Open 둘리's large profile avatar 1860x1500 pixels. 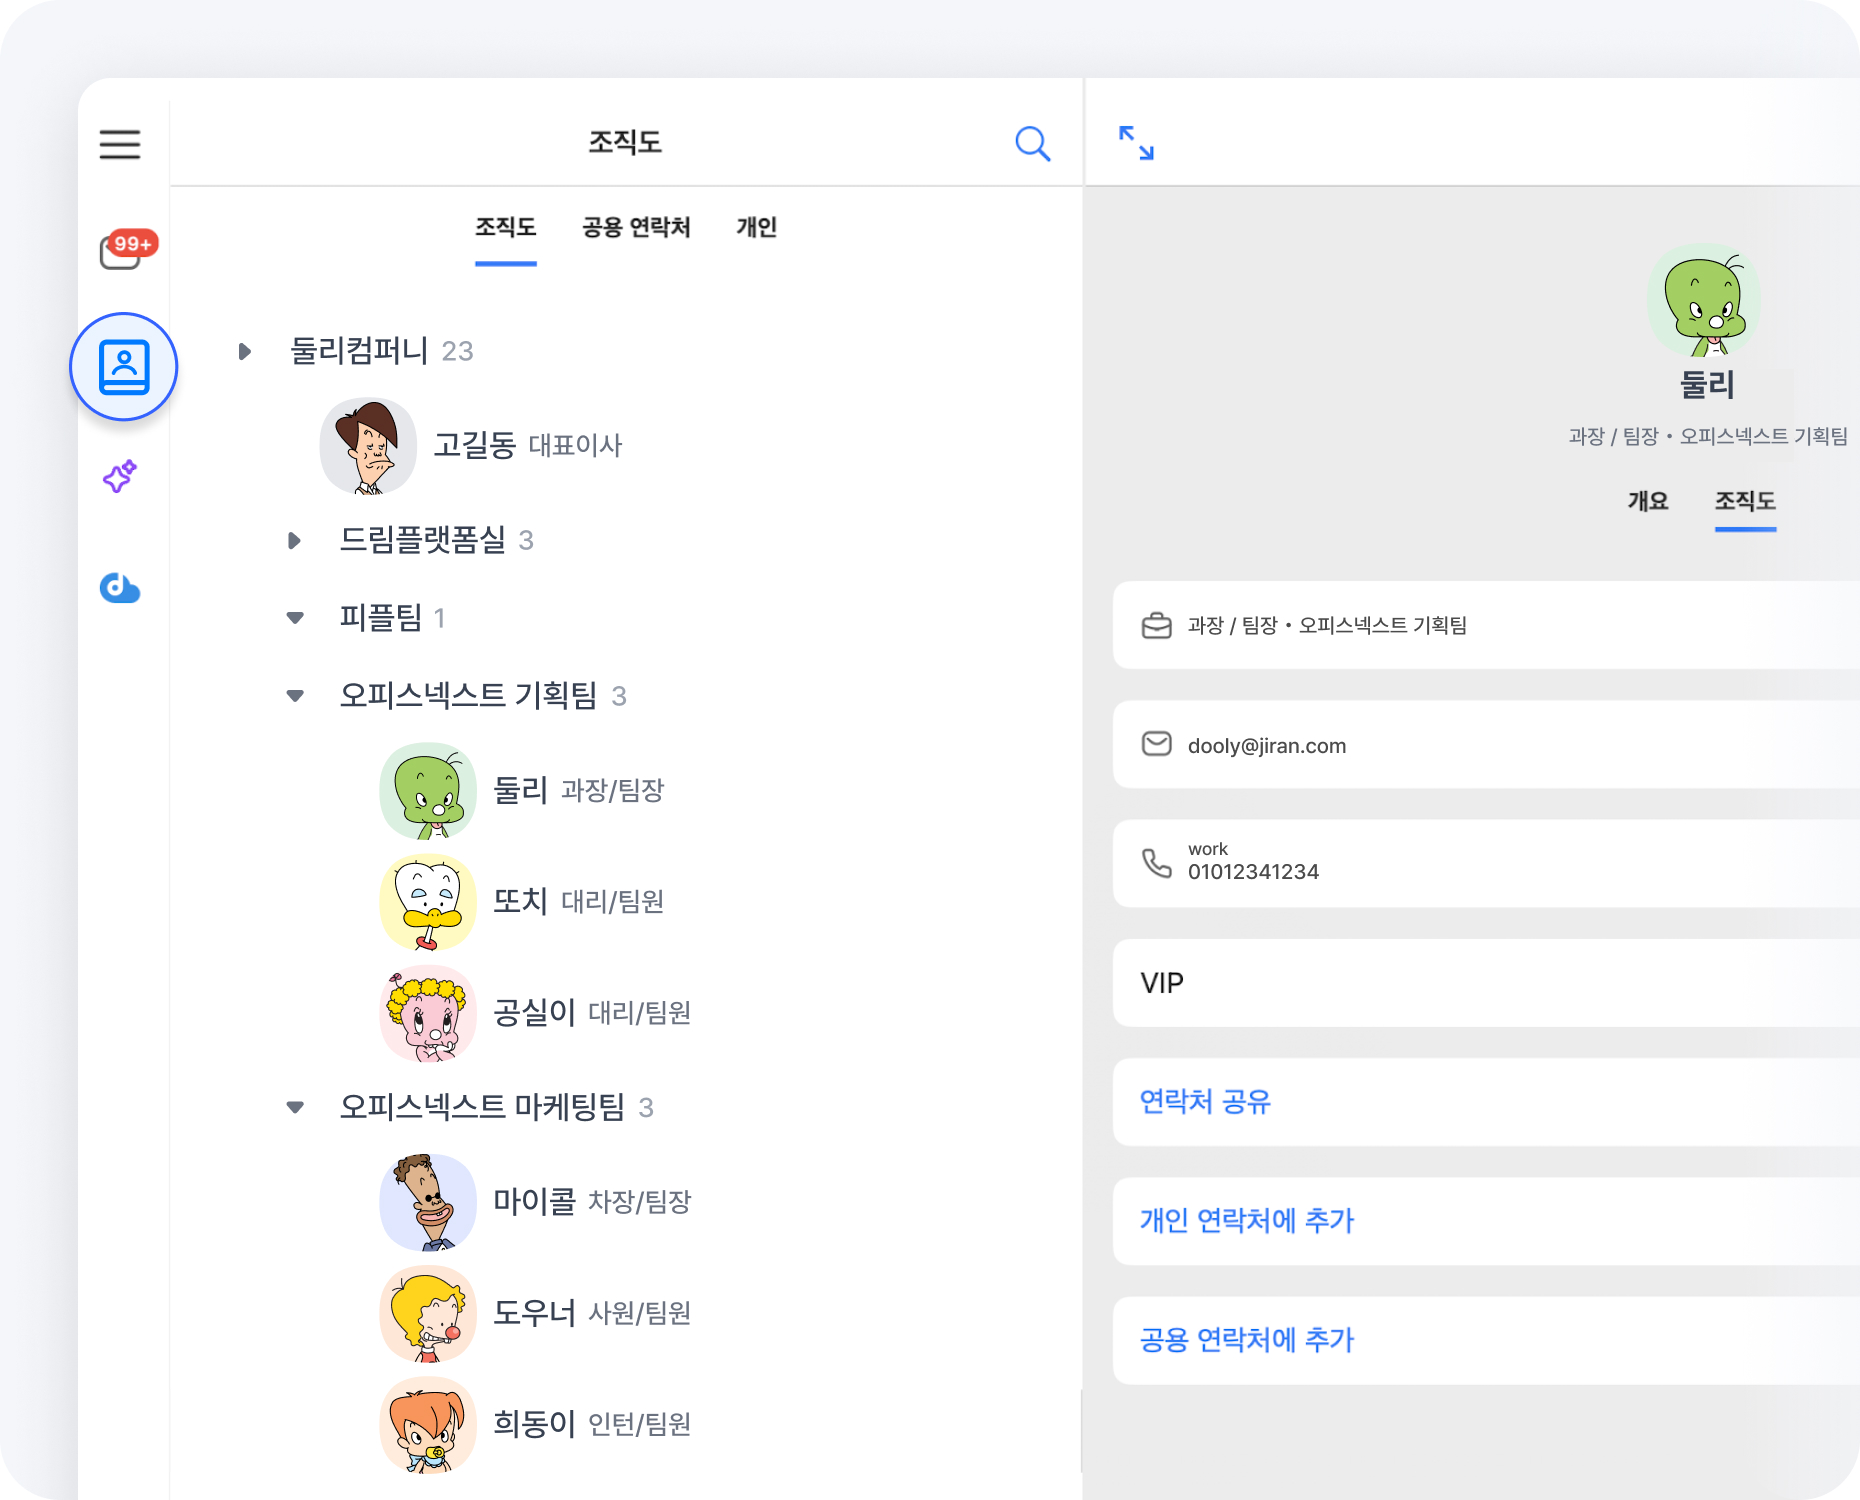tap(1704, 300)
